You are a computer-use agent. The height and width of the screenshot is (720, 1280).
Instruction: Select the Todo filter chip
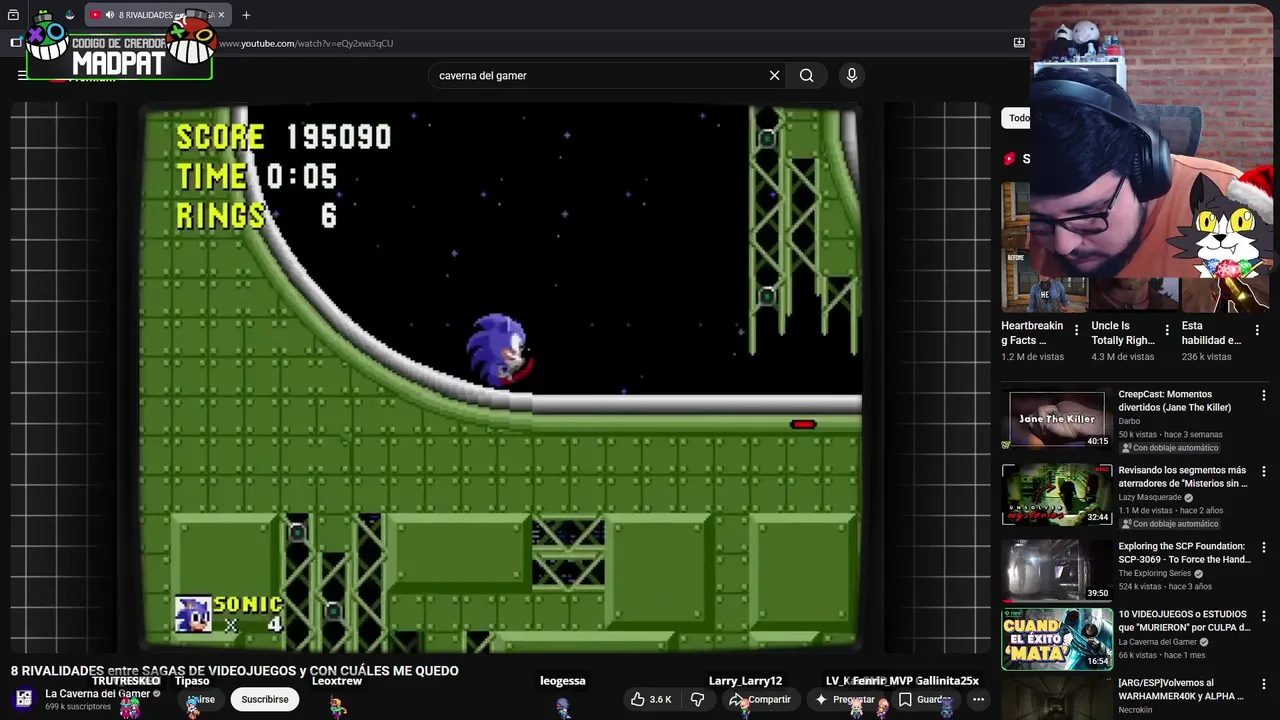click(x=1018, y=118)
